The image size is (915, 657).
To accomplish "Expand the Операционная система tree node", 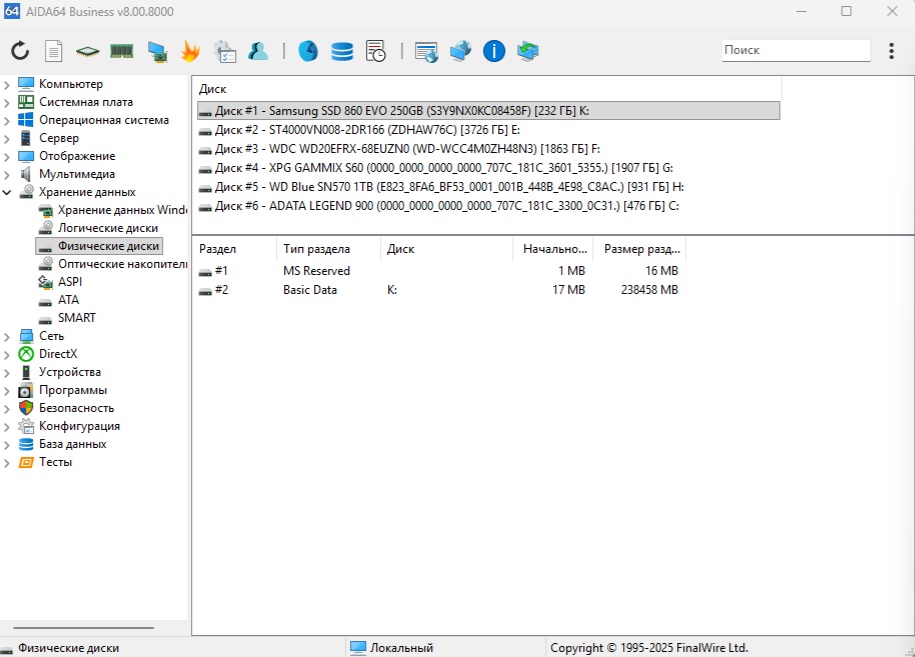I will [x=7, y=121].
